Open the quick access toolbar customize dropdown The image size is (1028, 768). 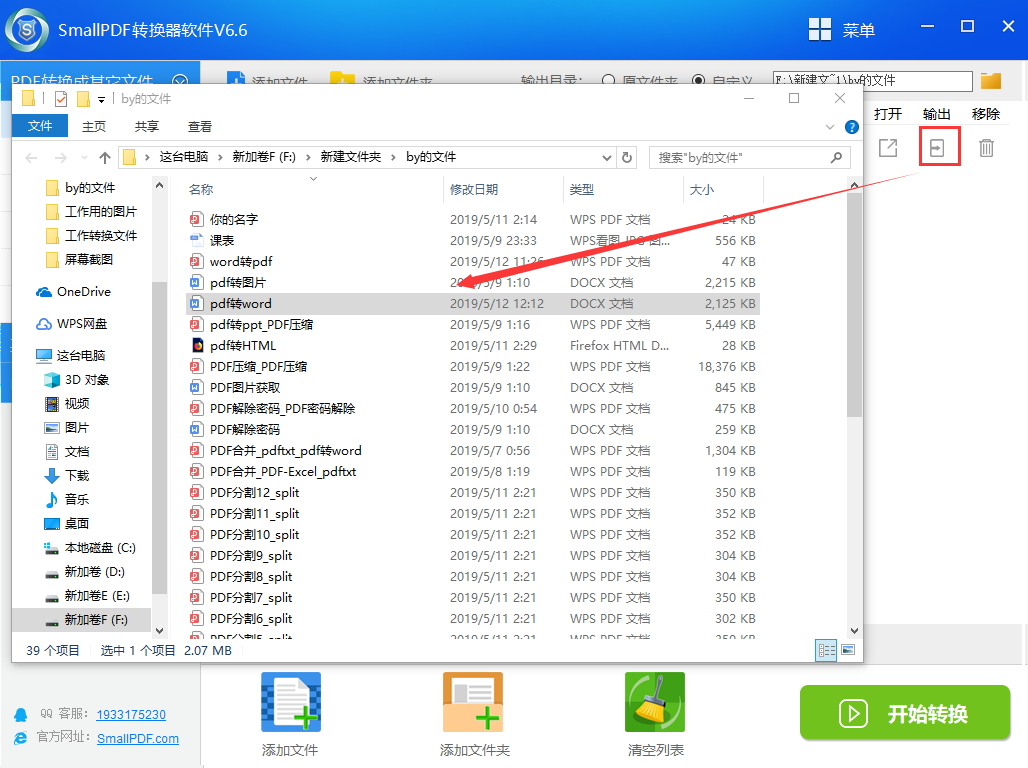pos(101,100)
